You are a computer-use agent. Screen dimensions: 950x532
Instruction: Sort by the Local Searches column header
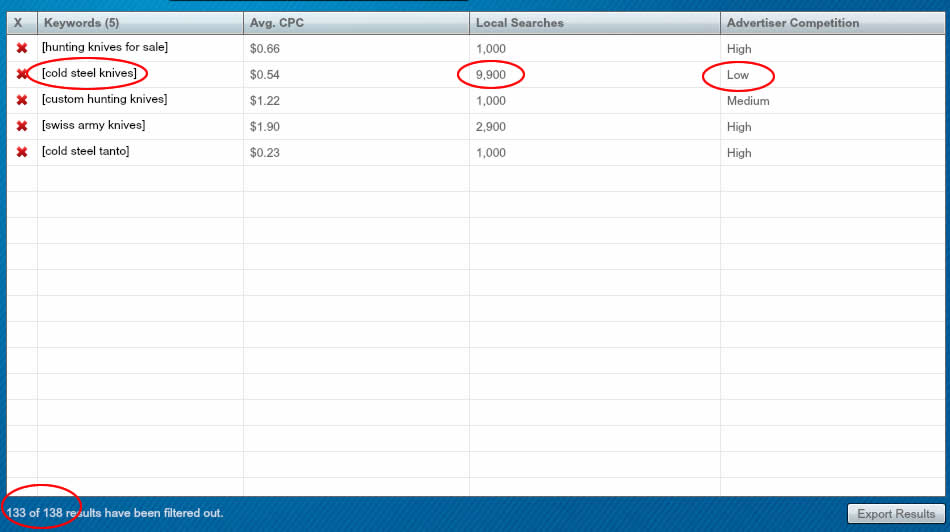pyautogui.click(x=594, y=23)
